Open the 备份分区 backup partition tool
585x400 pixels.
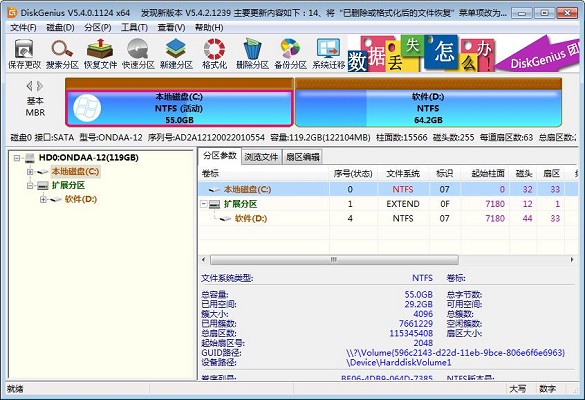click(290, 54)
